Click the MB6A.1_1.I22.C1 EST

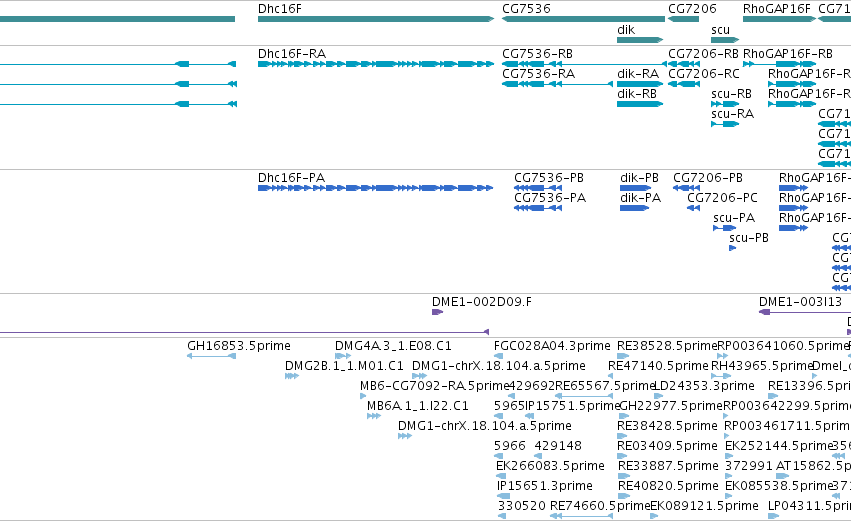374,416
